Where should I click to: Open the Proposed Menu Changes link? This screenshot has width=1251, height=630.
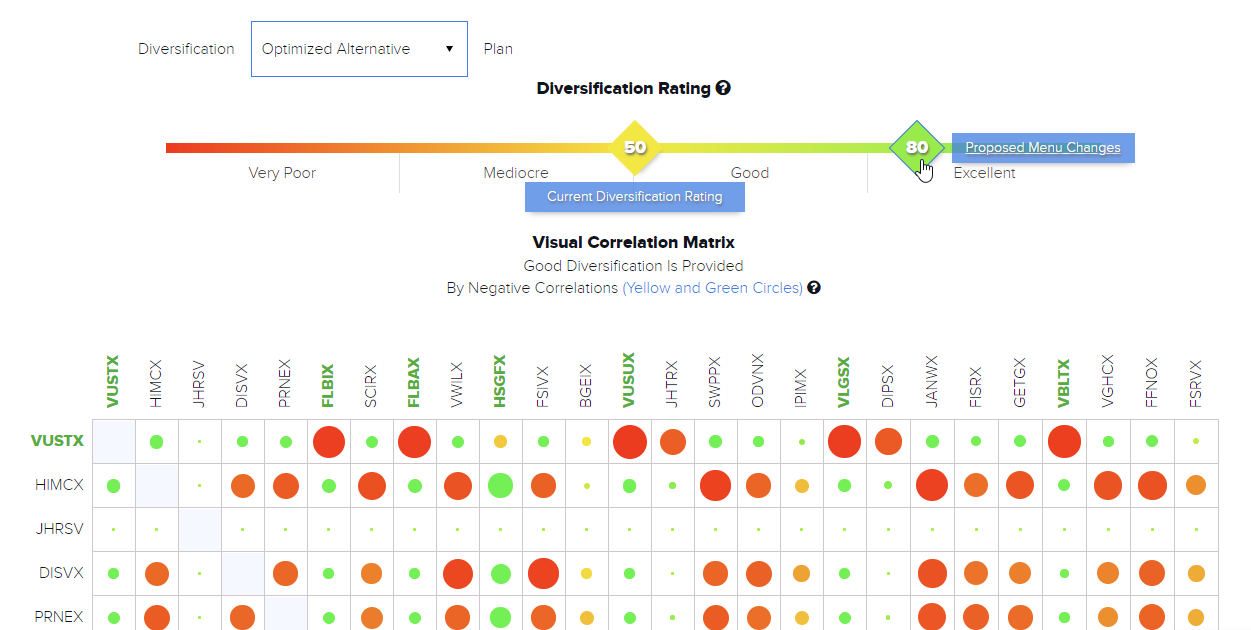pyautogui.click(x=1042, y=148)
